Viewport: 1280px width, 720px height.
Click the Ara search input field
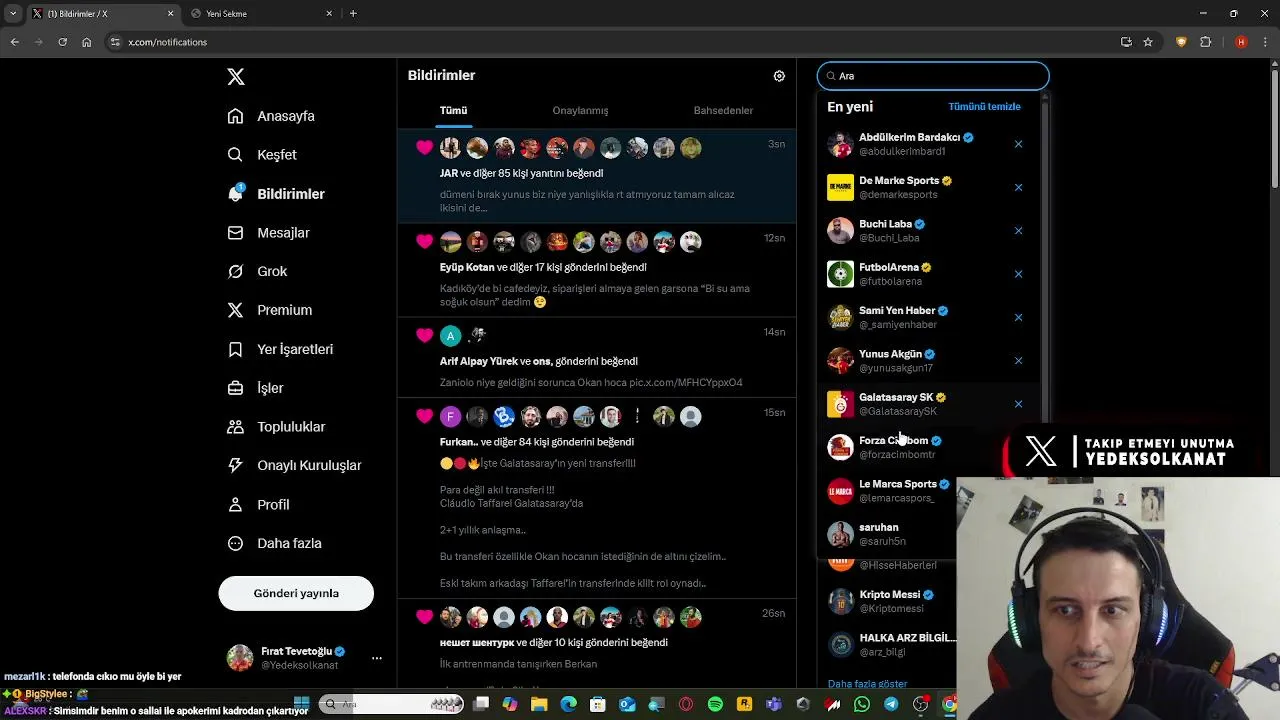point(933,76)
